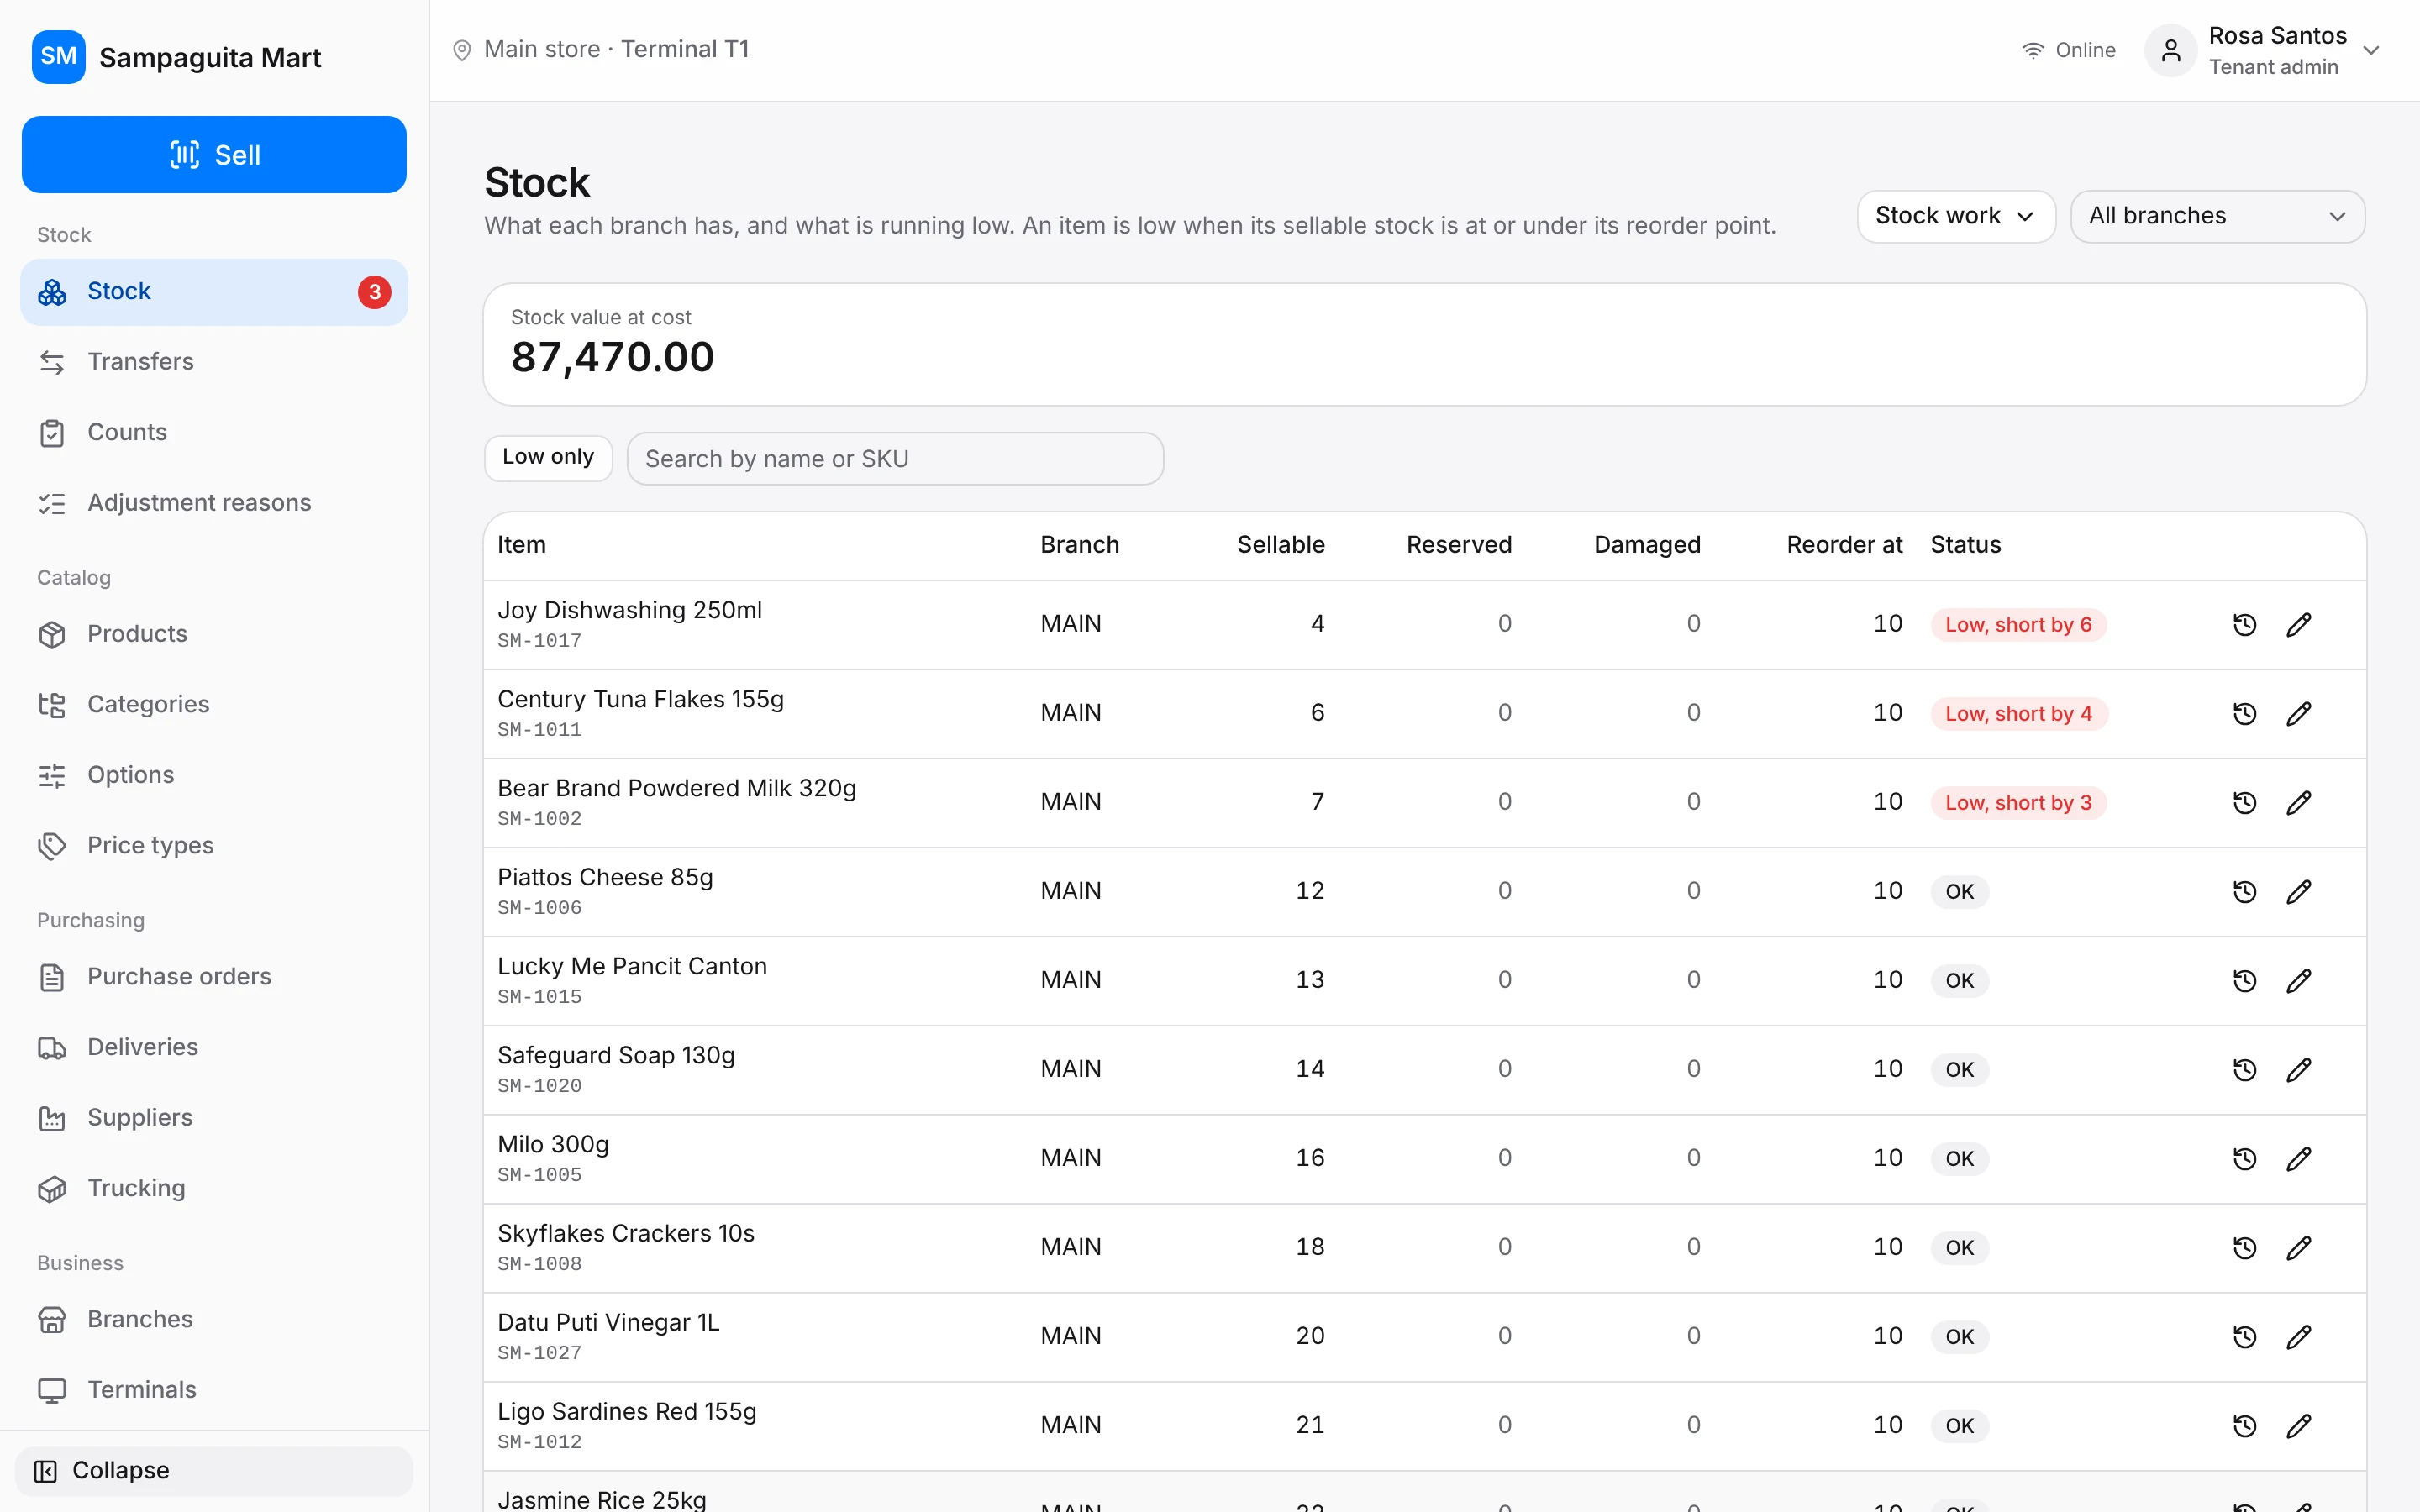
Task: Go to Price types
Action: [x=214, y=846]
